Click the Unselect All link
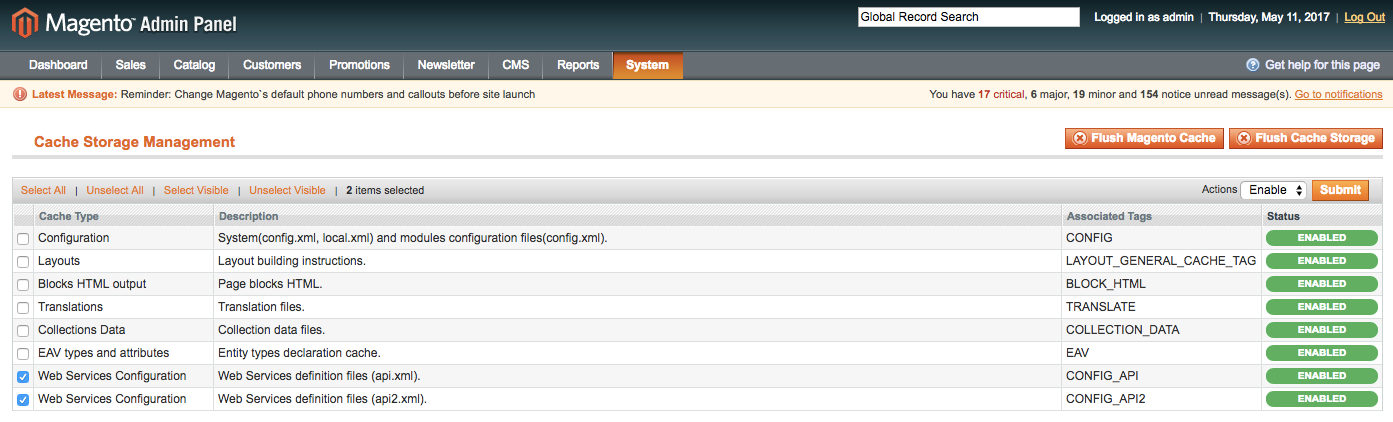This screenshot has width=1393, height=422. tap(115, 190)
